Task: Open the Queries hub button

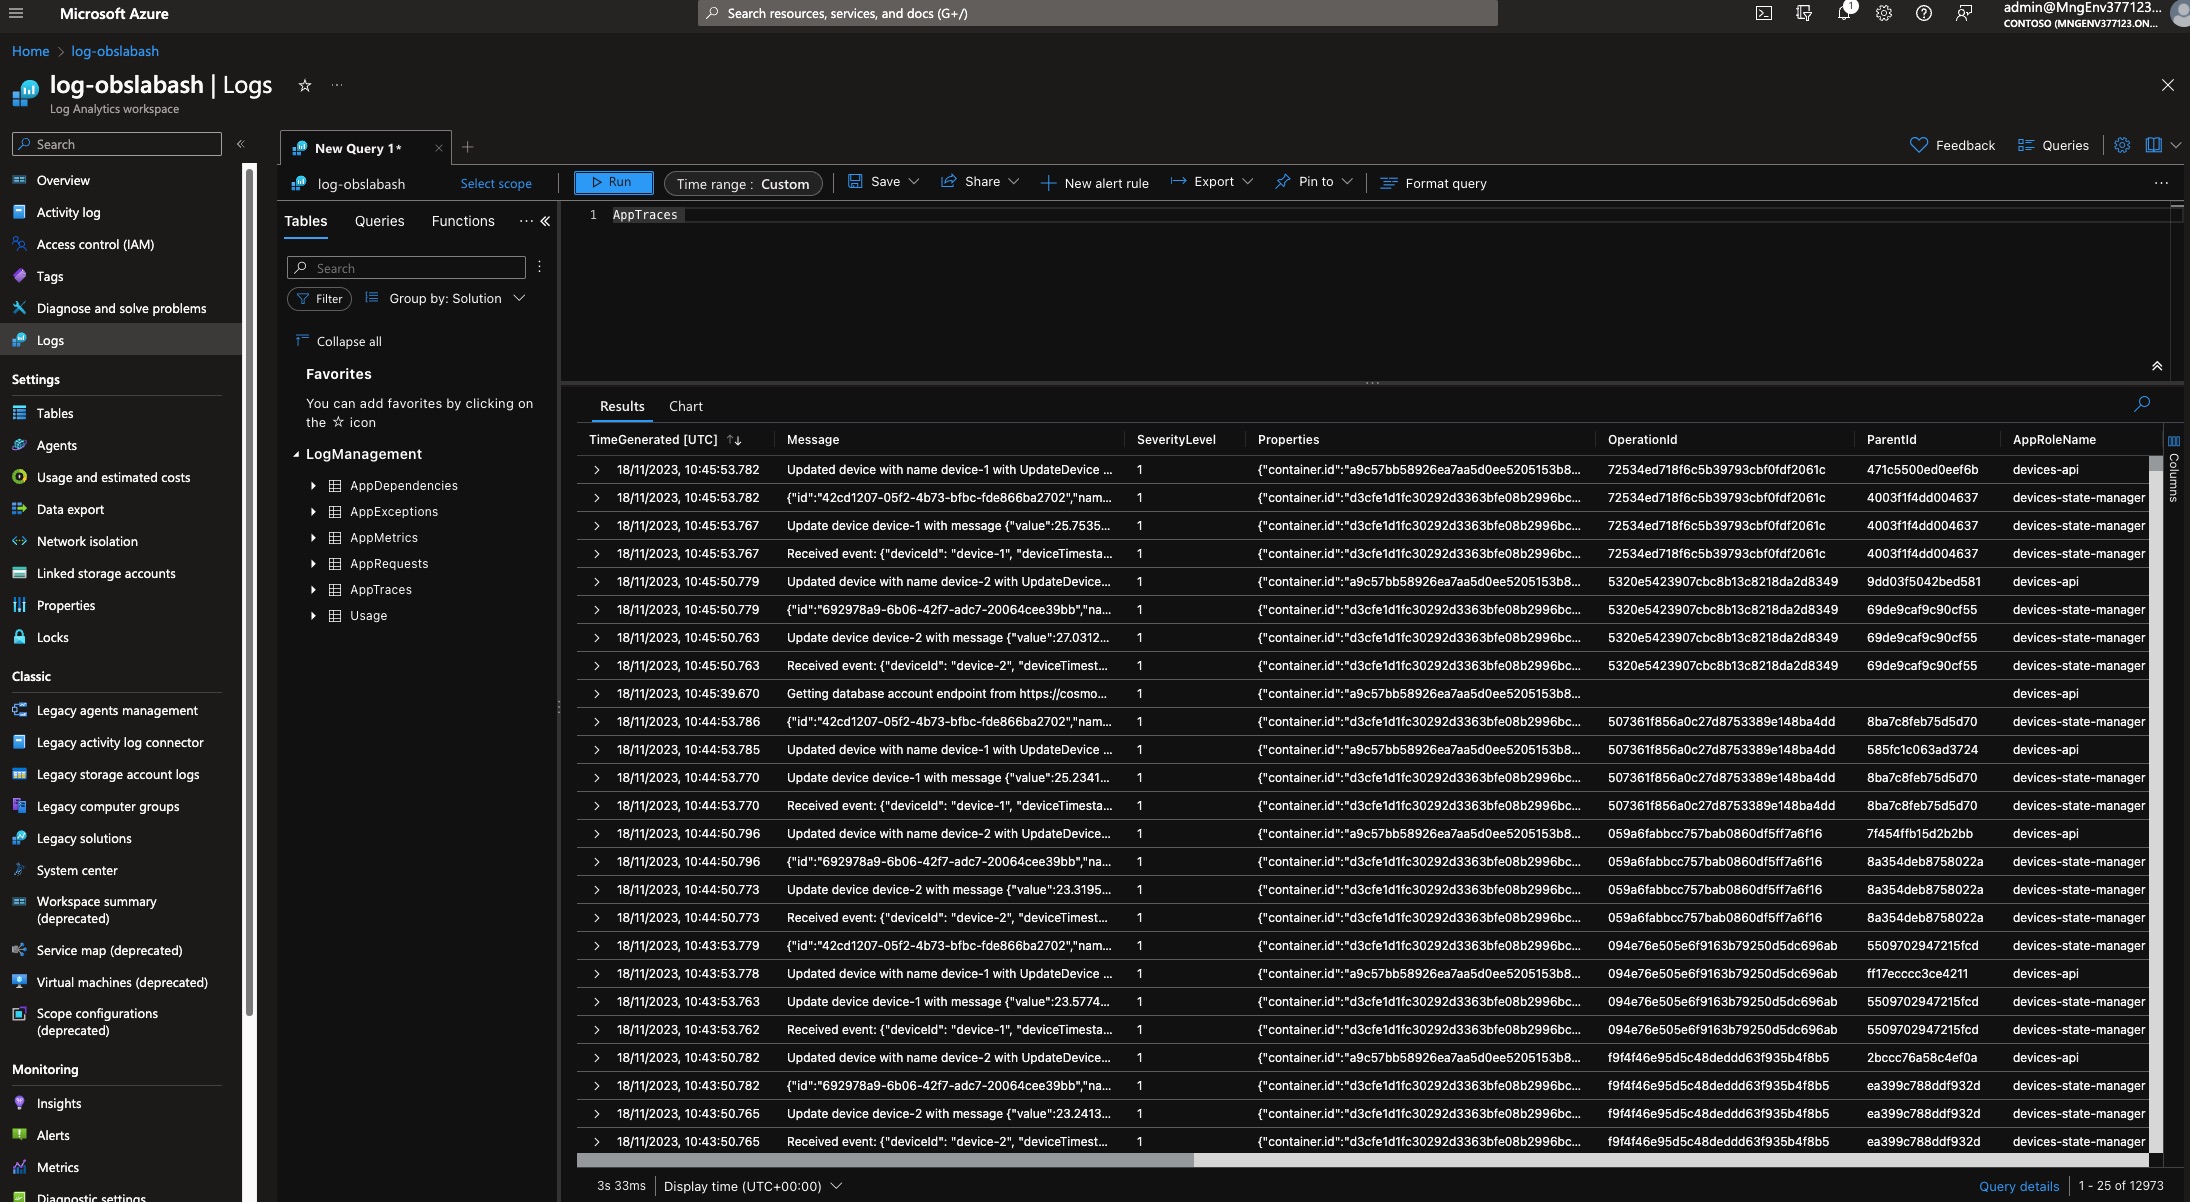Action: (2053, 145)
